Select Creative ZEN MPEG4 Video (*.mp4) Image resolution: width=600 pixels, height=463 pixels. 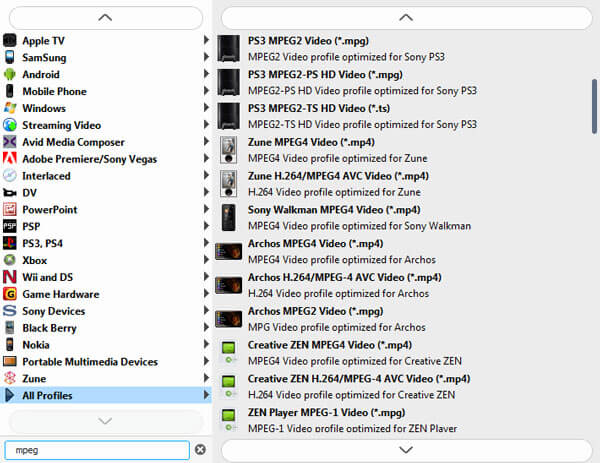[402, 352]
